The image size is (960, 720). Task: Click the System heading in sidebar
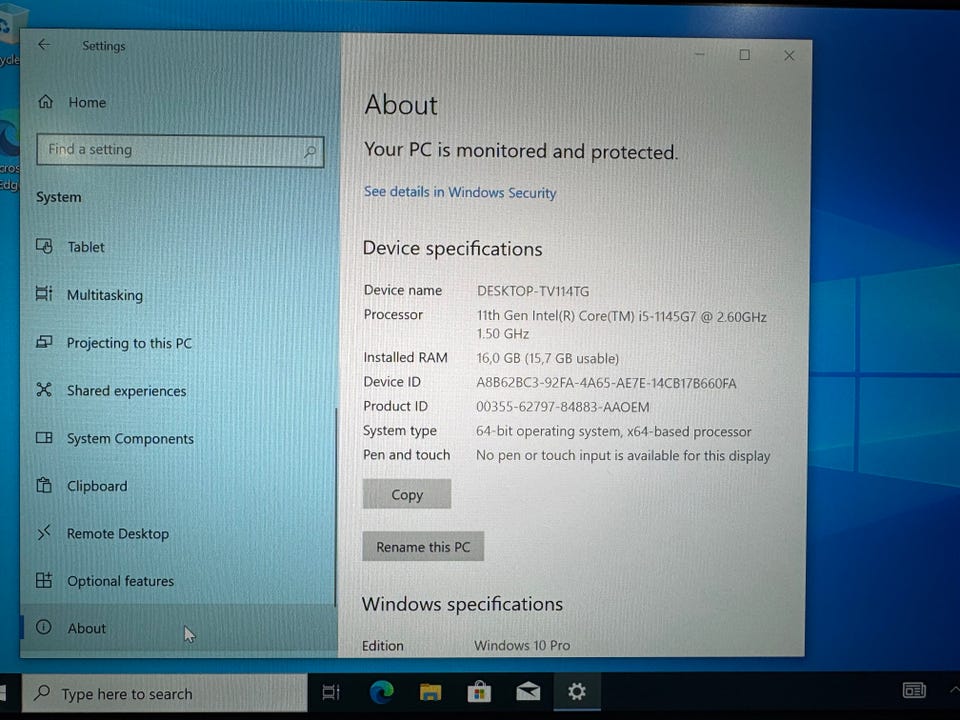[58, 197]
